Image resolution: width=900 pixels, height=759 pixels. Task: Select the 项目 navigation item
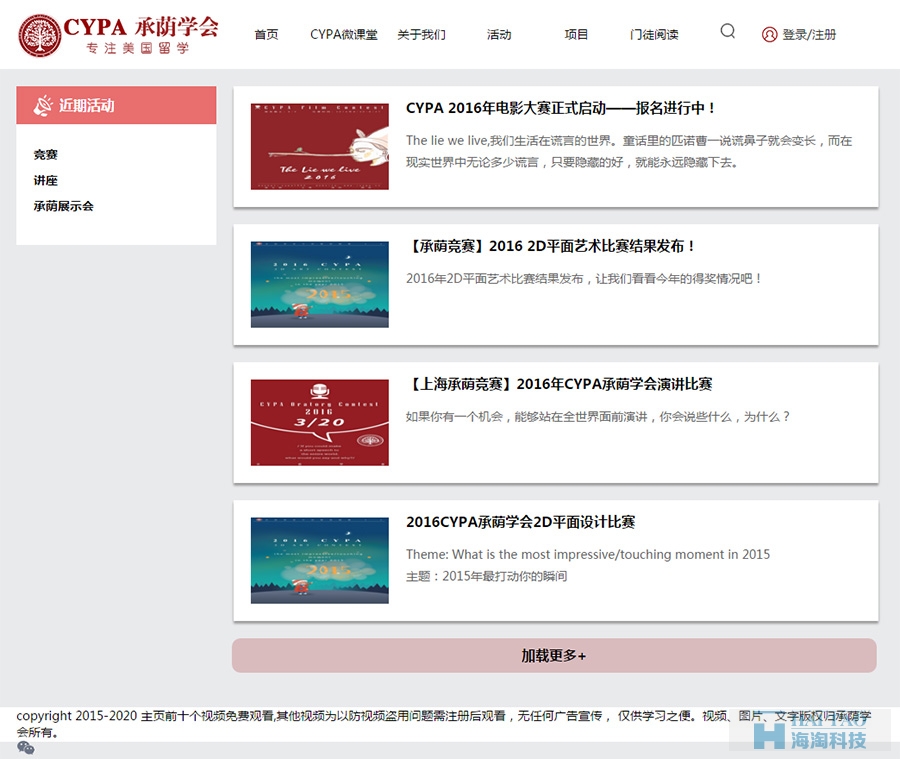point(576,34)
